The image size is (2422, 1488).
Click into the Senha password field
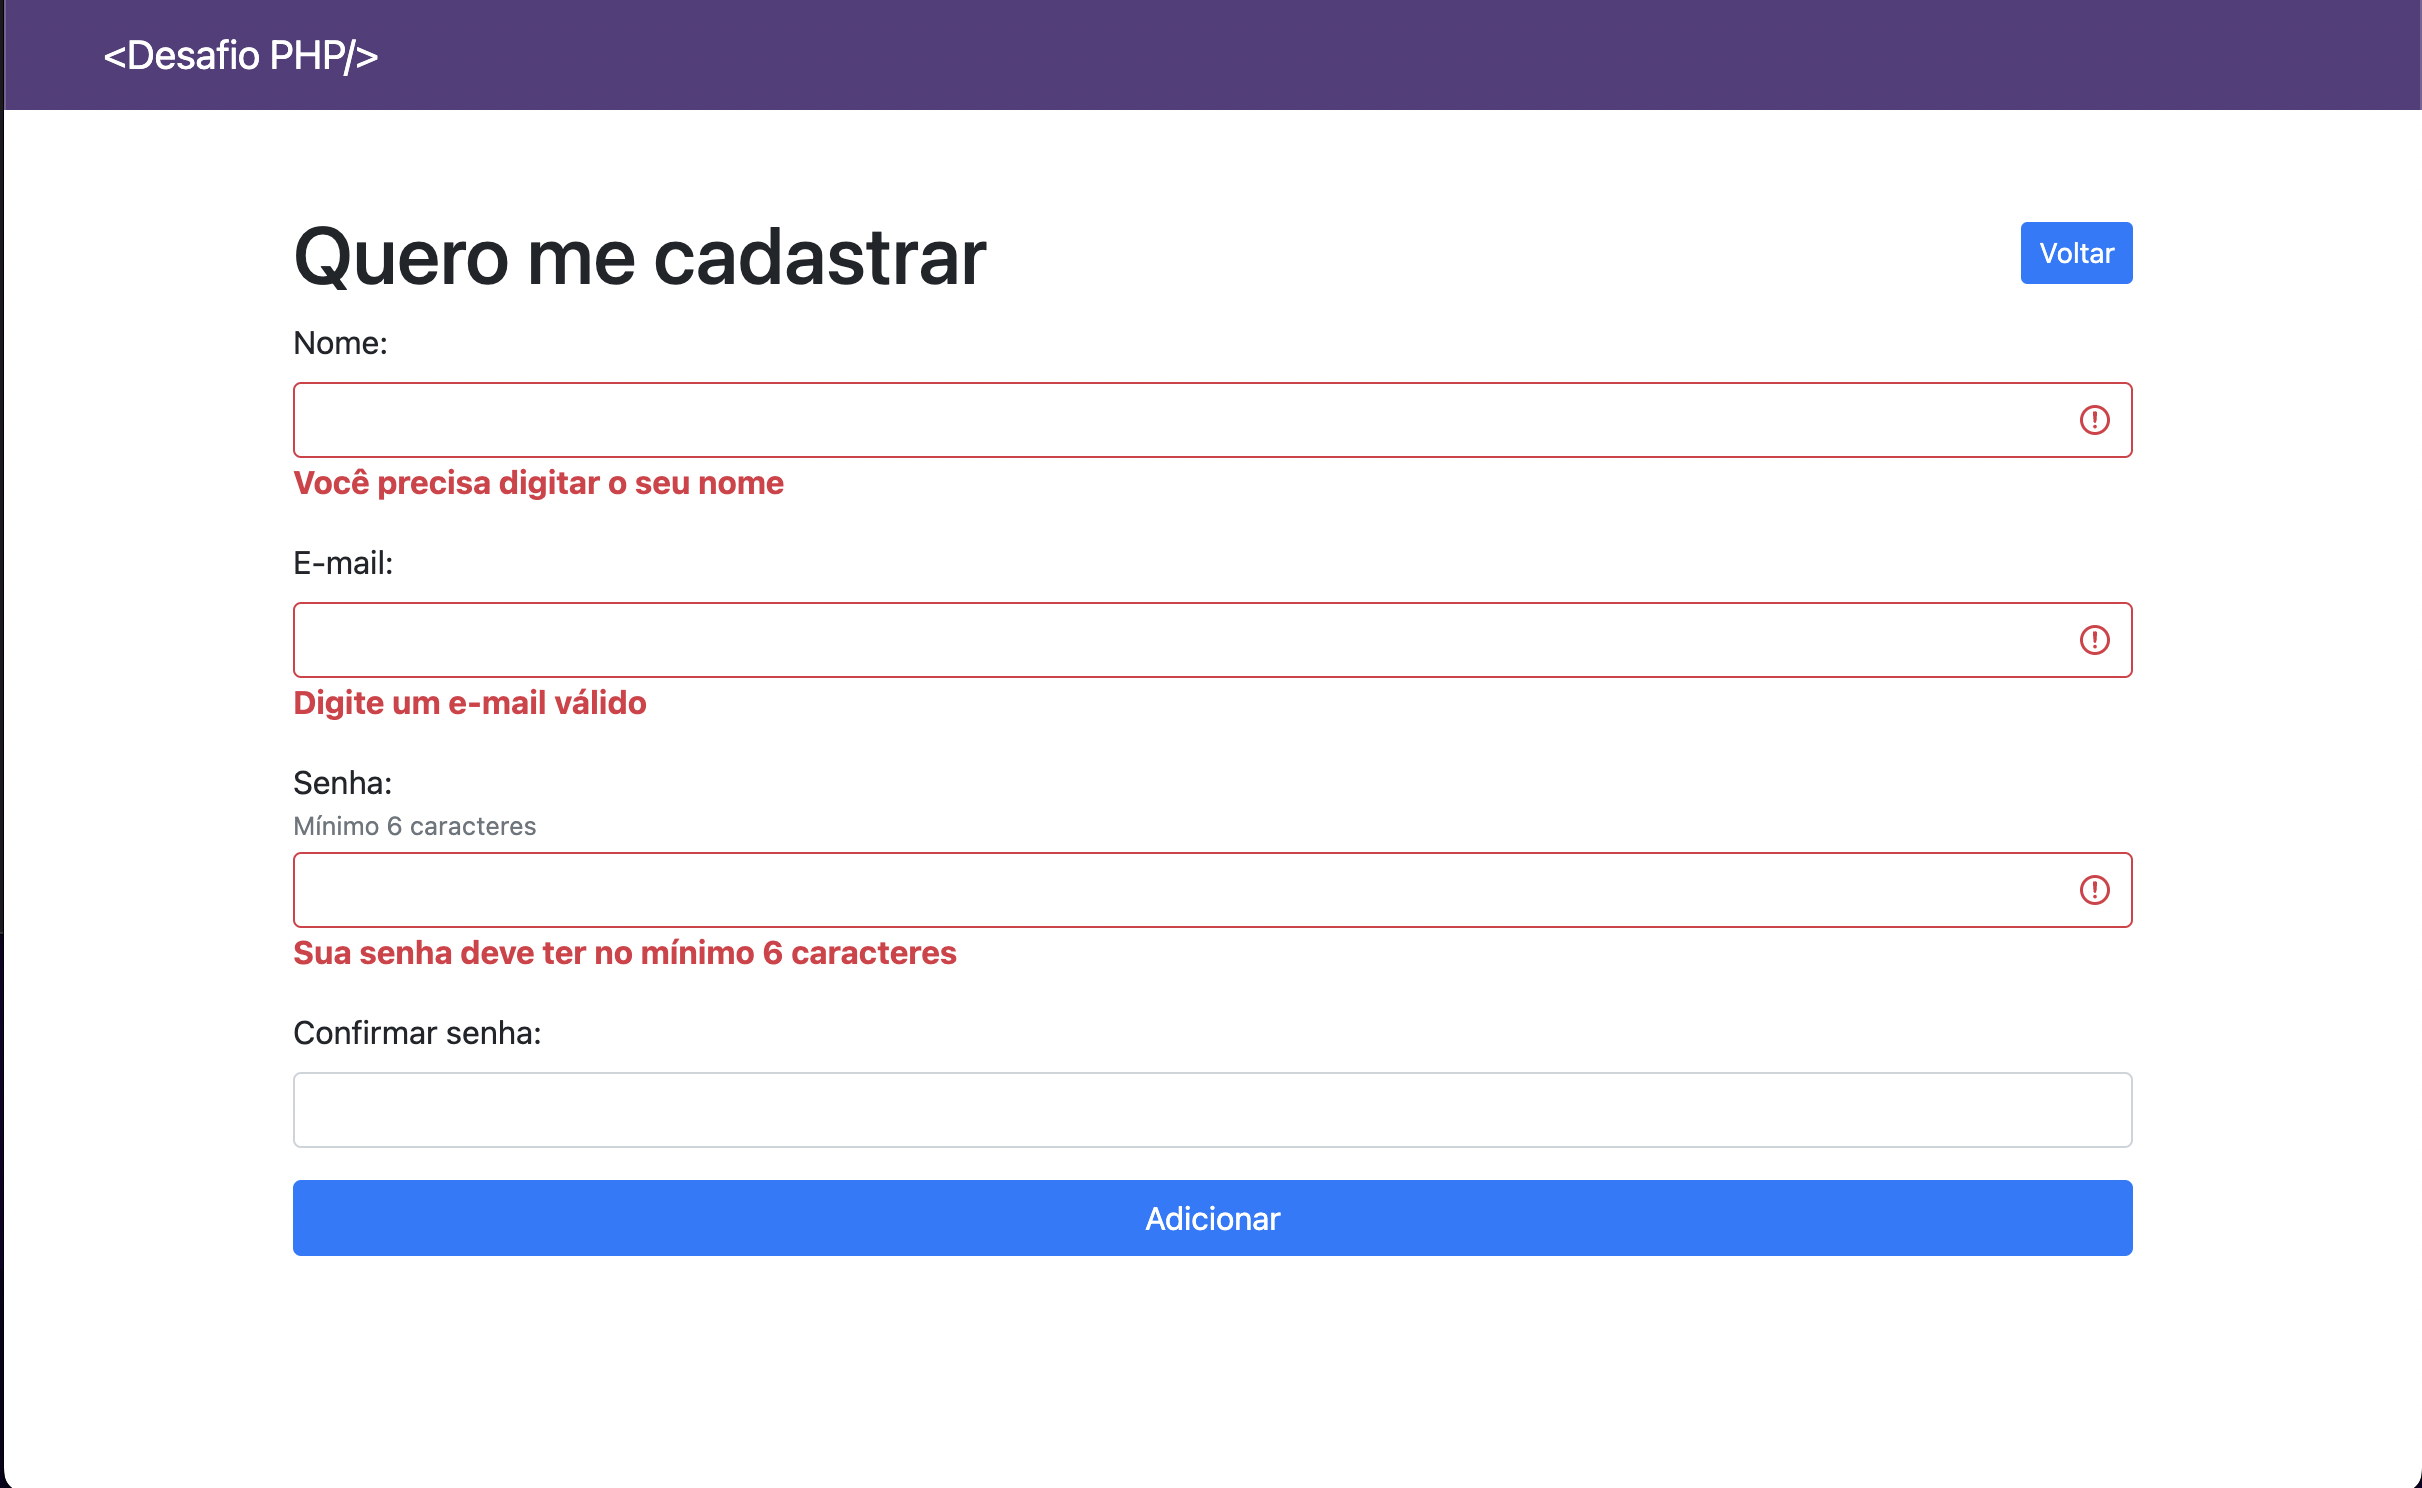point(1180,890)
